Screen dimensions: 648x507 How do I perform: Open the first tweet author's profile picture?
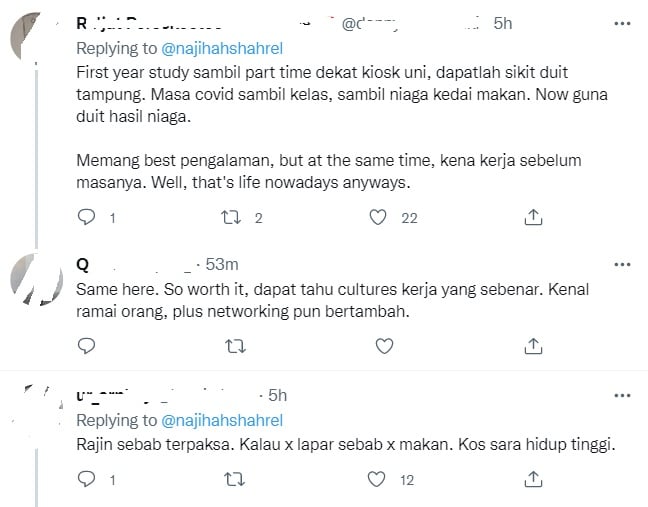(37, 42)
